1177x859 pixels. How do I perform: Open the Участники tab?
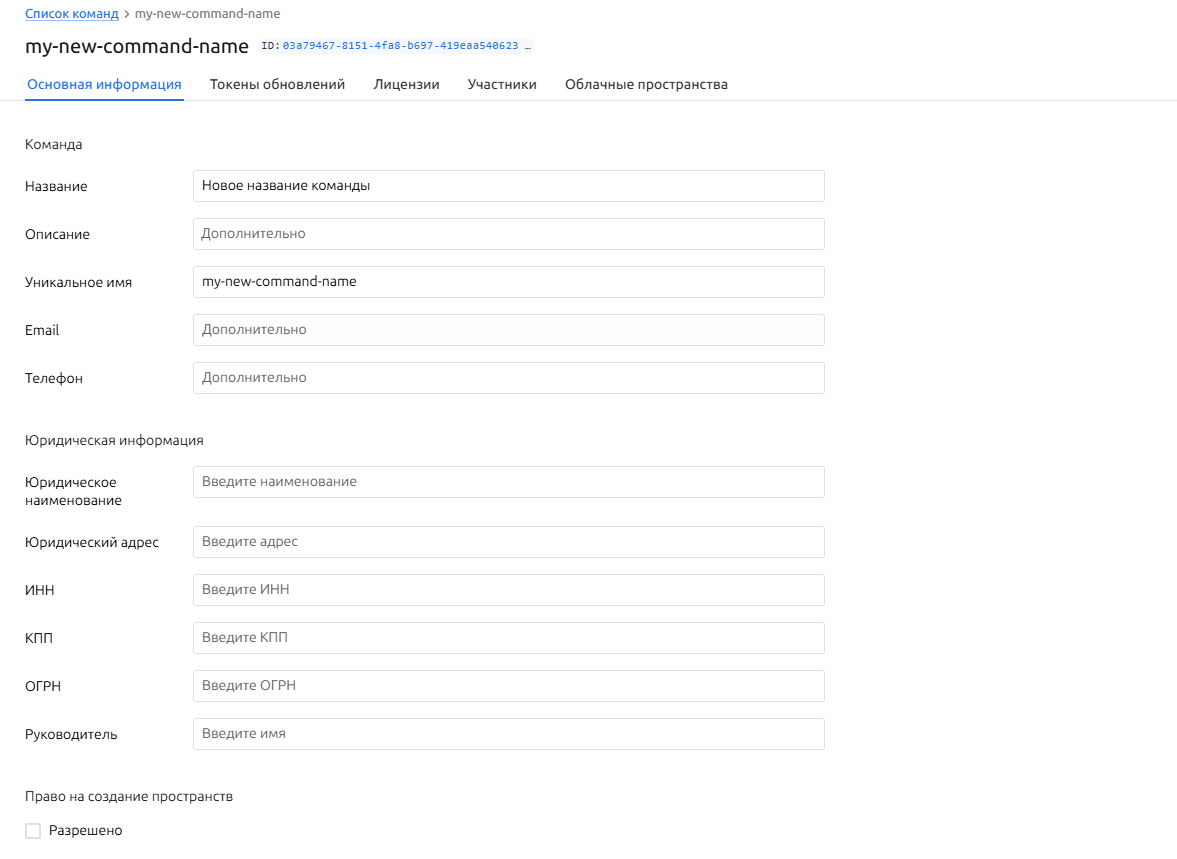point(502,85)
